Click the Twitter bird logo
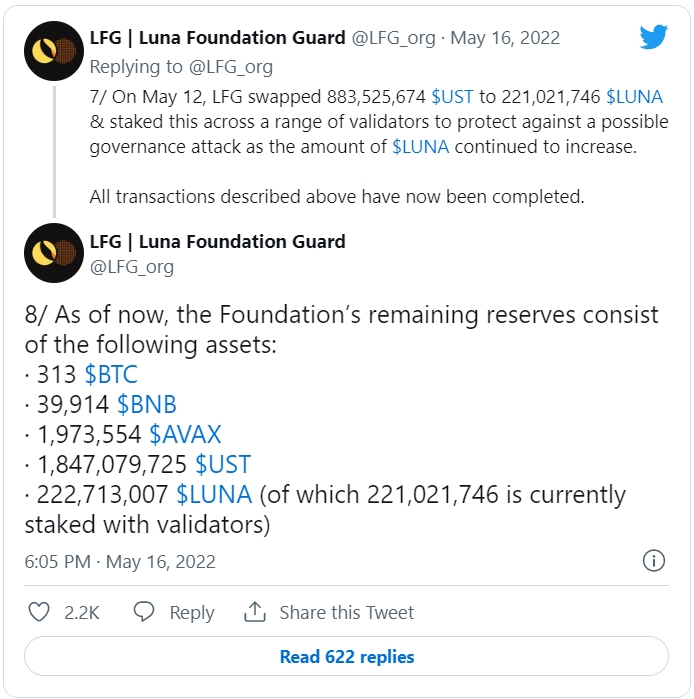Screen dimensions: 694x699 653,38
